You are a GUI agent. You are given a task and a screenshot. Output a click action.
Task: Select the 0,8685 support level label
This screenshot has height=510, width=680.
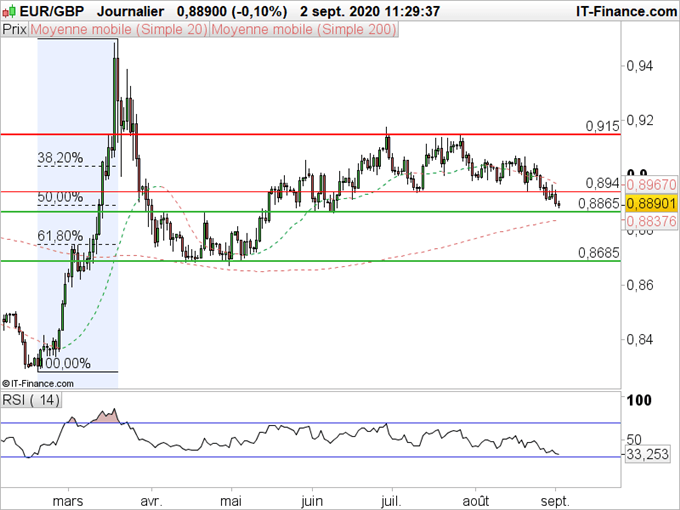599,252
